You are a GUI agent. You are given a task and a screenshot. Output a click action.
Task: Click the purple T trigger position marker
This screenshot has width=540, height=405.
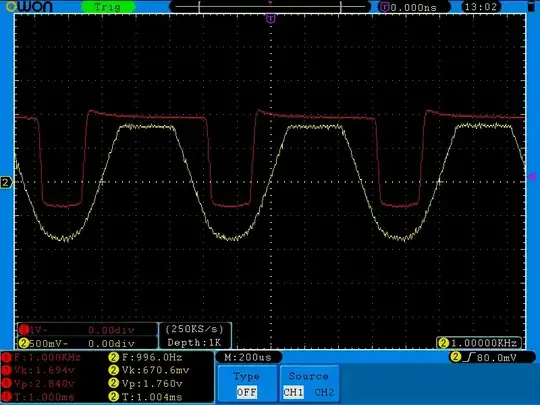tap(271, 18)
